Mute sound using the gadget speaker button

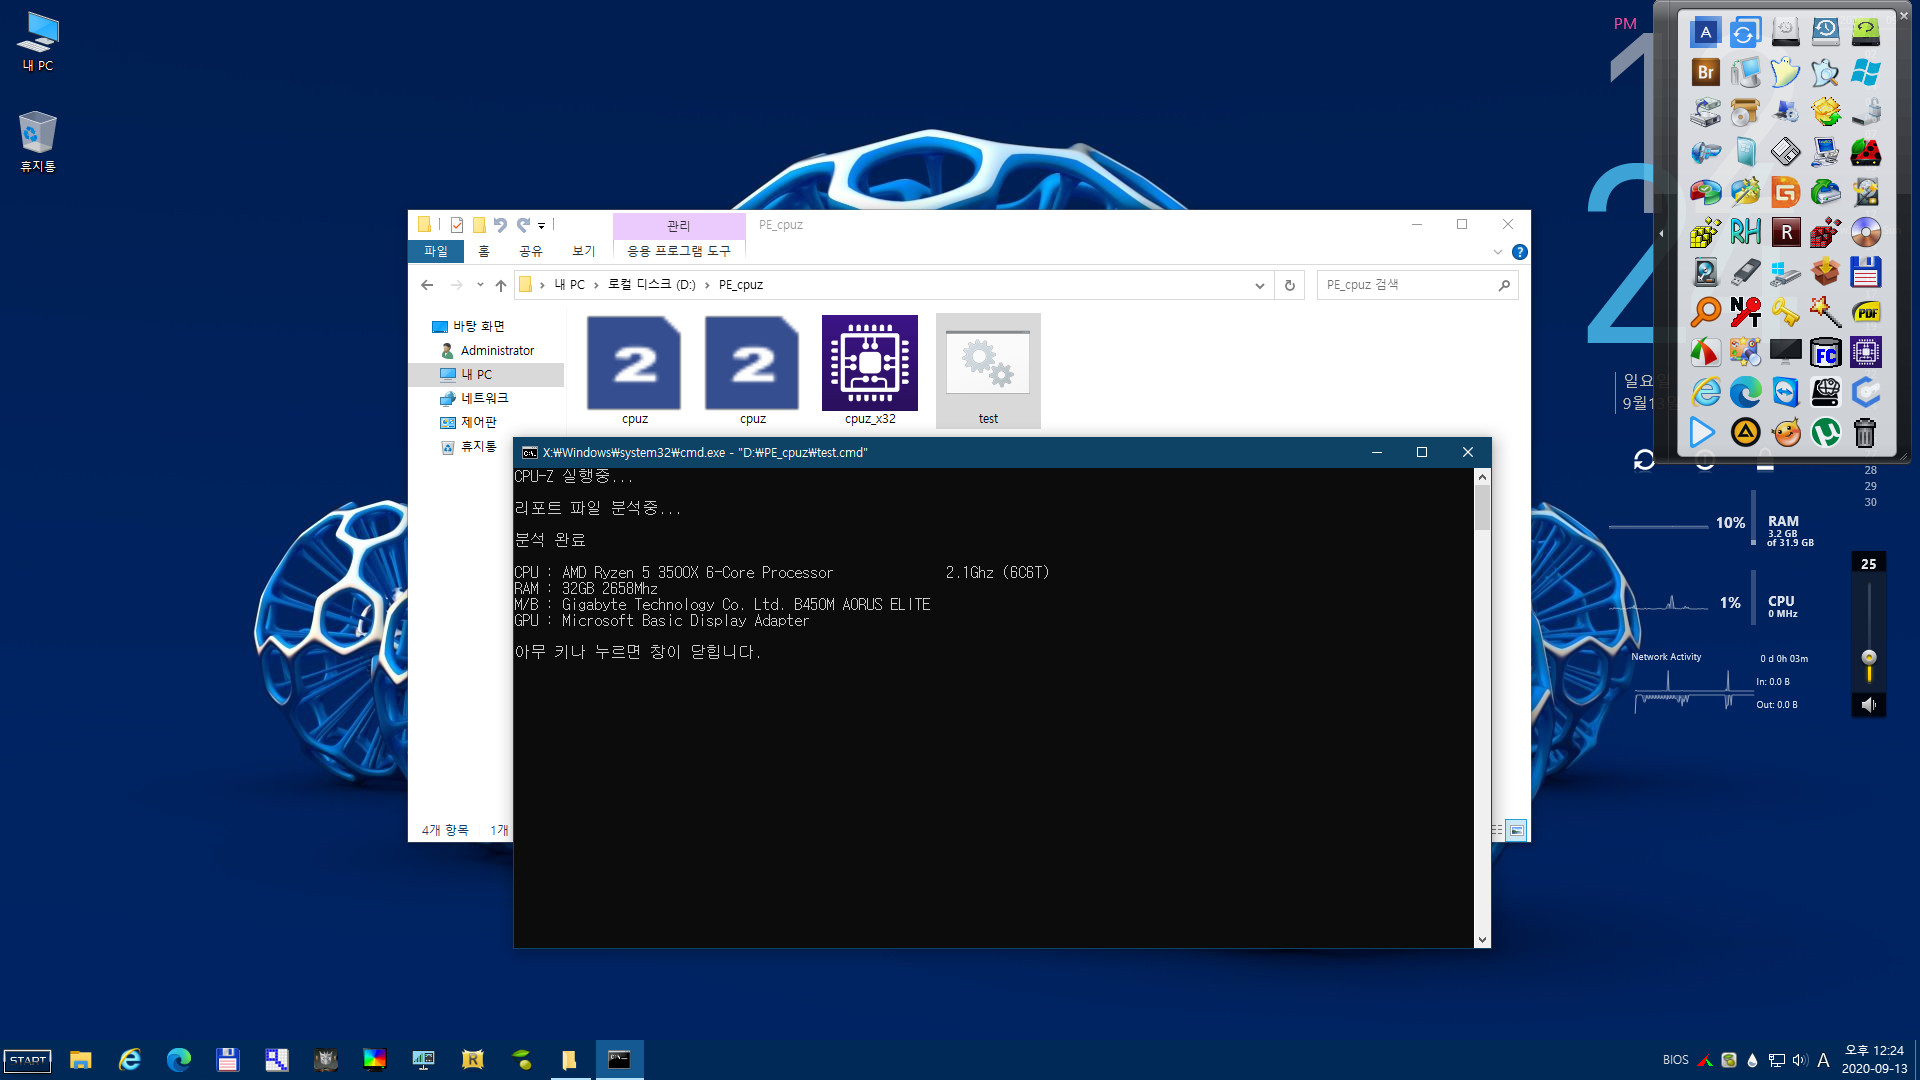[x=1868, y=705]
